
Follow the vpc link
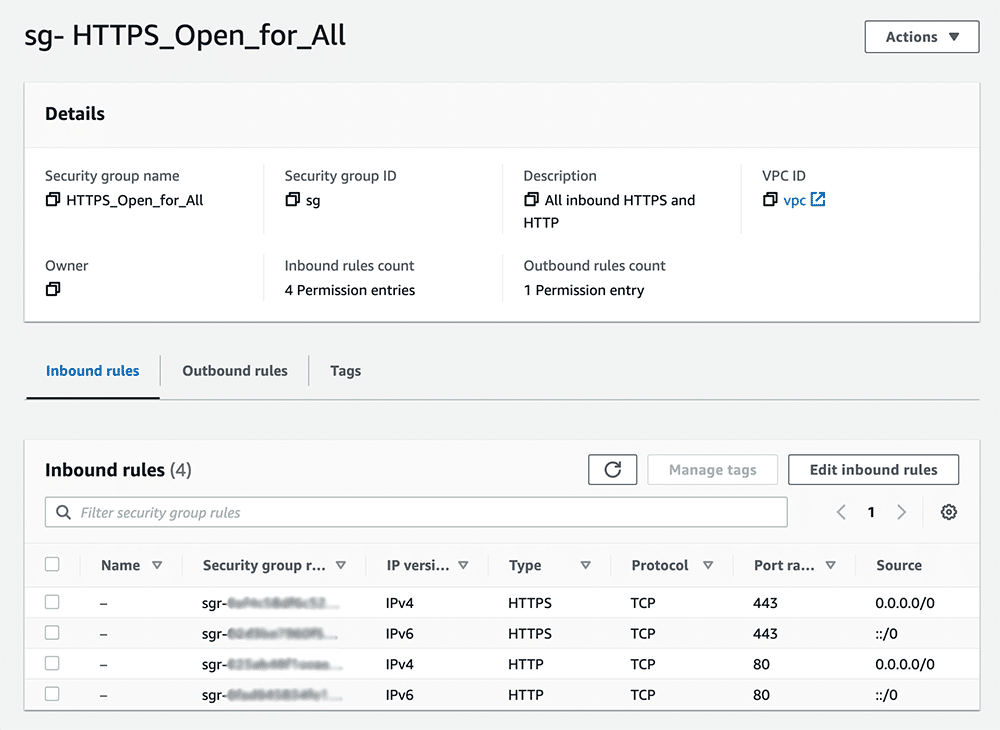pos(794,200)
